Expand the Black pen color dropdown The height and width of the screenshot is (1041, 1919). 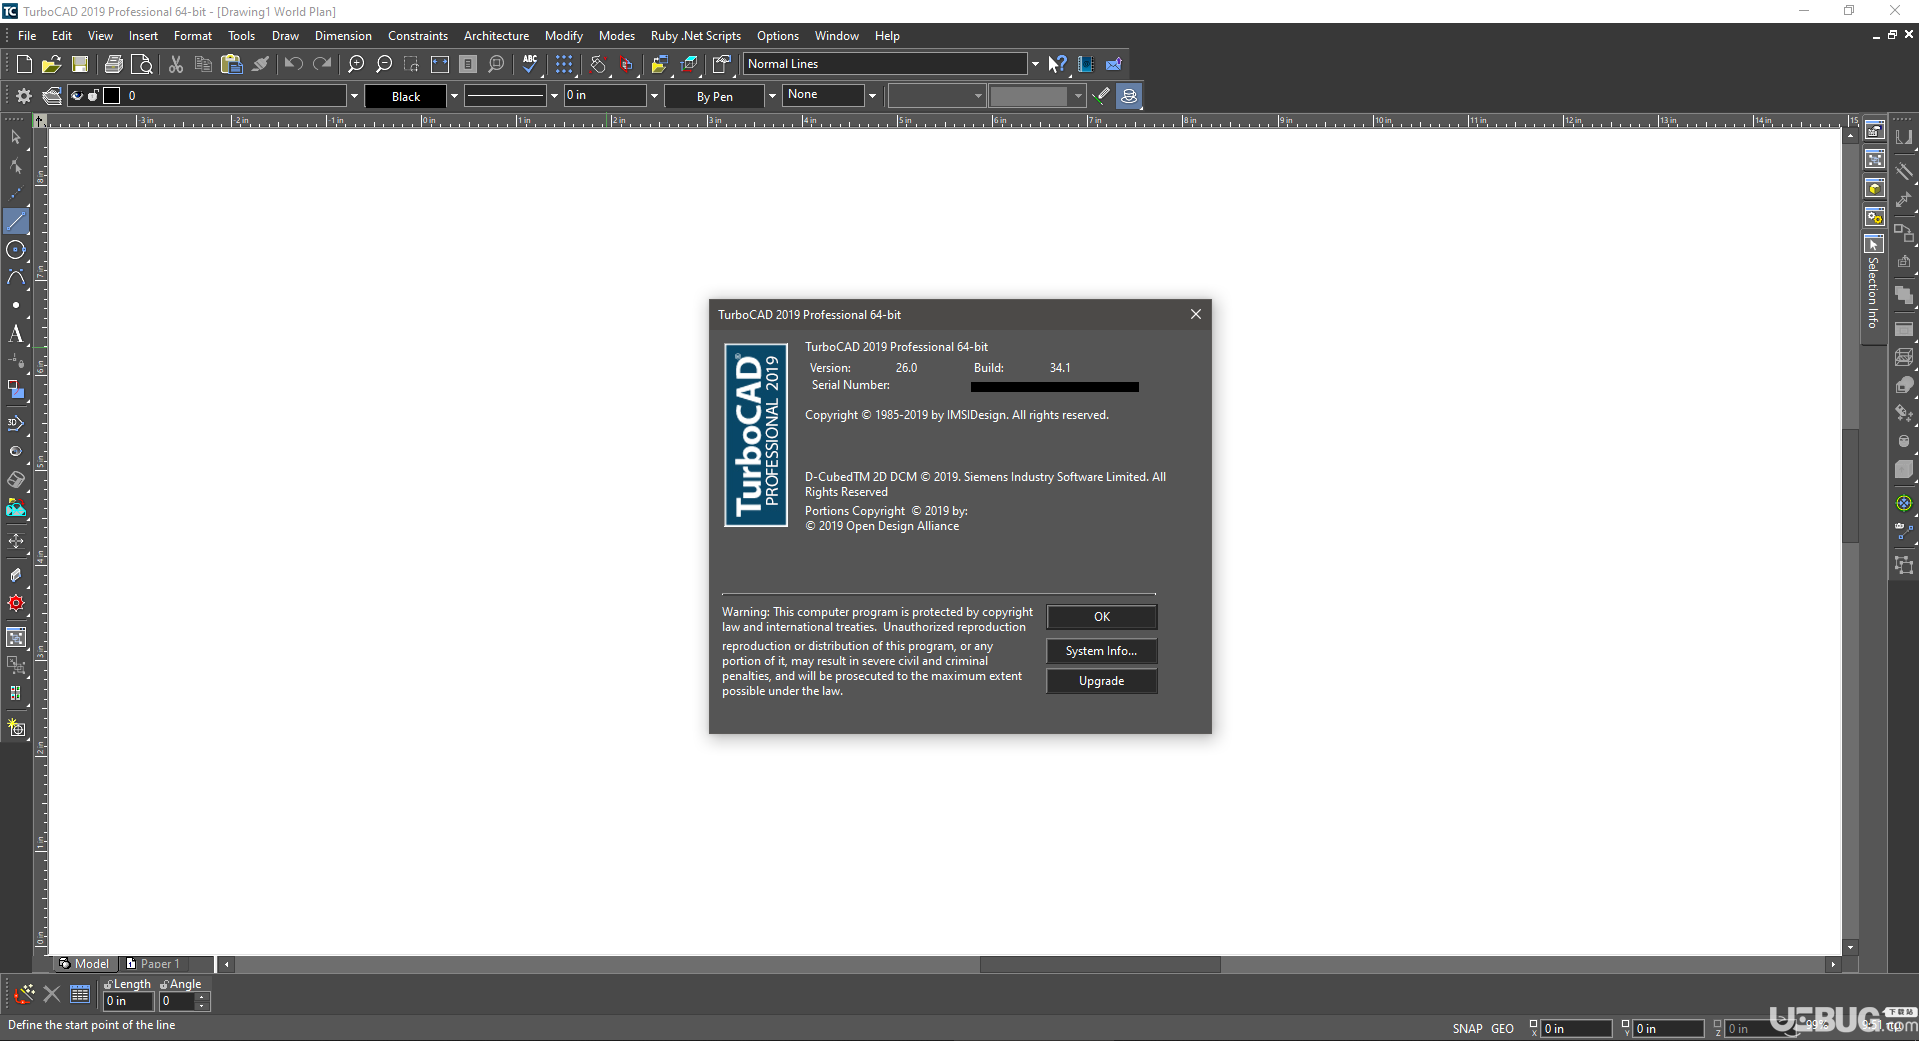pyautogui.click(x=454, y=96)
